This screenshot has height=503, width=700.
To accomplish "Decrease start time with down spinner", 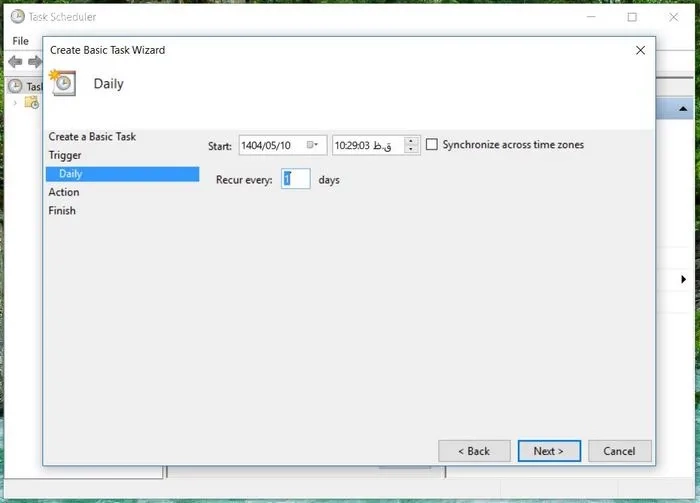I will pyautogui.click(x=412, y=150).
